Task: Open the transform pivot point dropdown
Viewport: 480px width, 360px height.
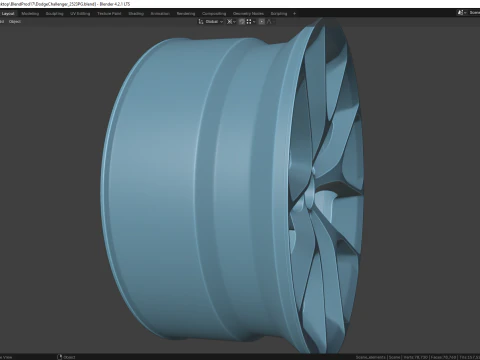Action: pyautogui.click(x=231, y=22)
